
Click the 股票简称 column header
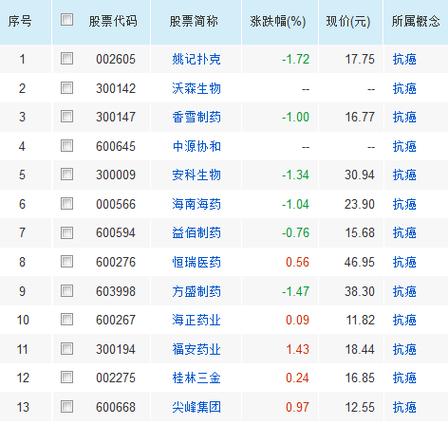(x=194, y=21)
